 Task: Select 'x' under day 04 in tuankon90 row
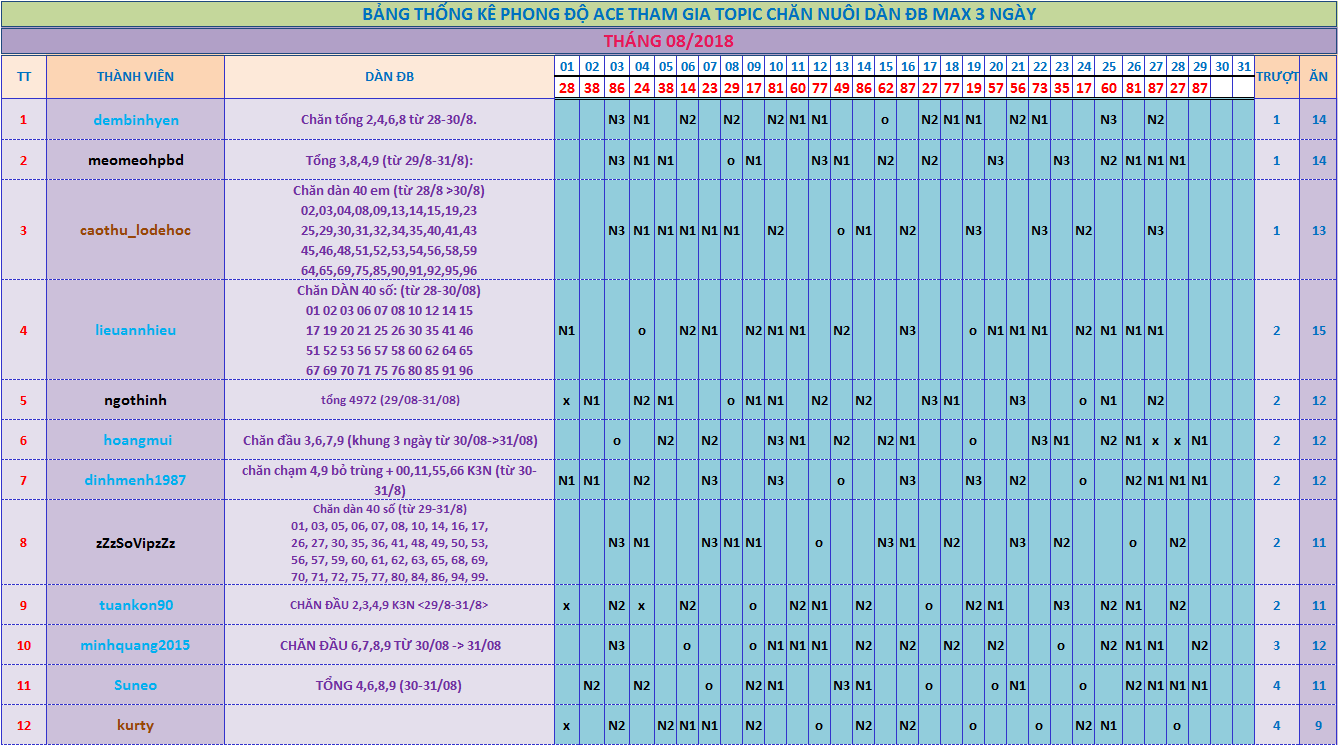(x=642, y=605)
